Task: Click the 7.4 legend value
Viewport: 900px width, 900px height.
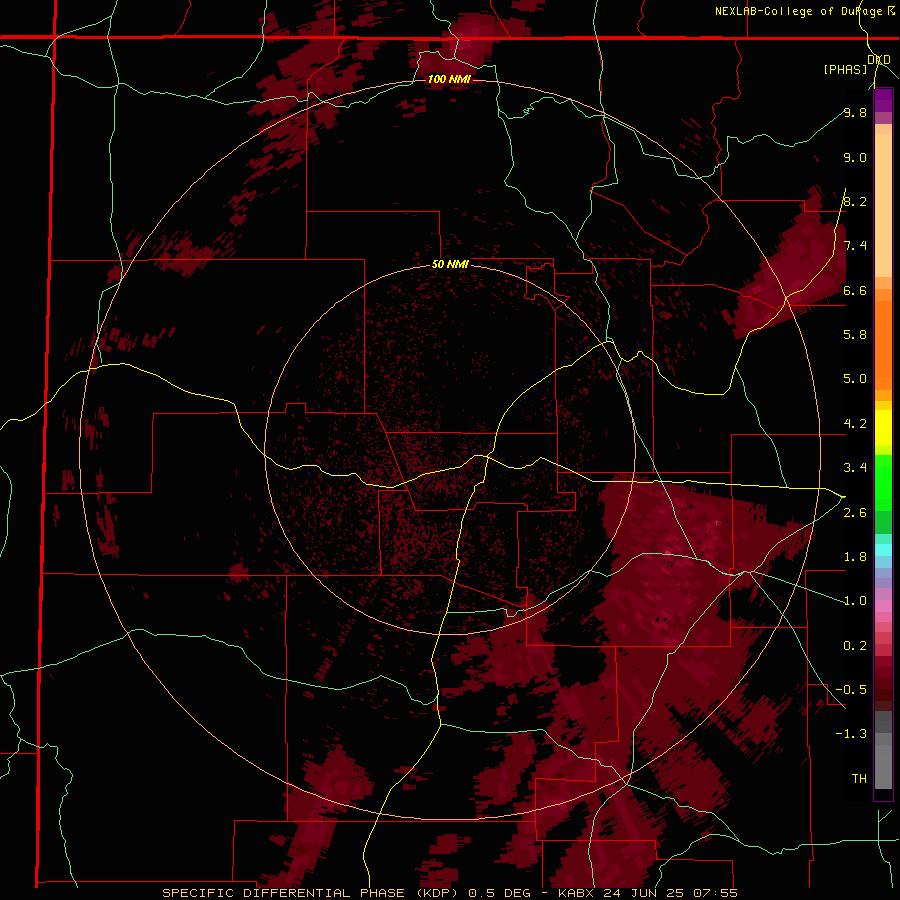Action: [x=855, y=246]
